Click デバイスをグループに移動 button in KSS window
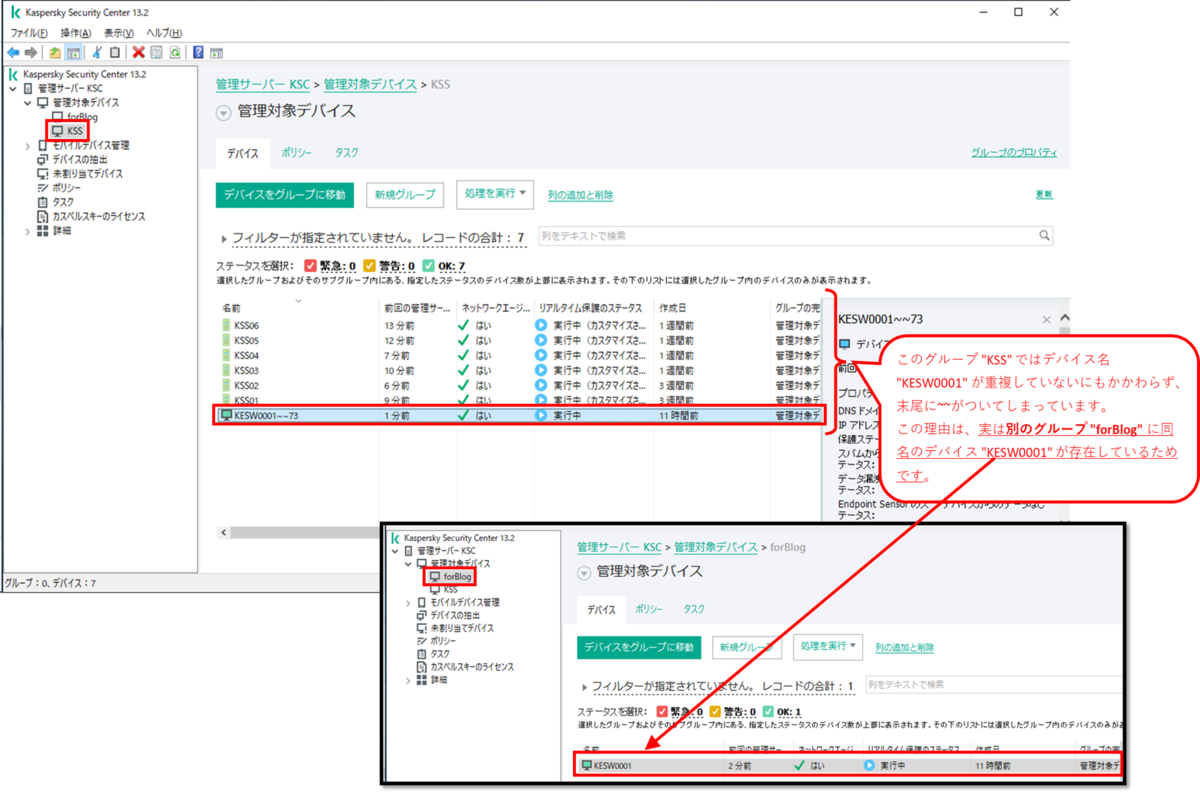 coord(285,195)
